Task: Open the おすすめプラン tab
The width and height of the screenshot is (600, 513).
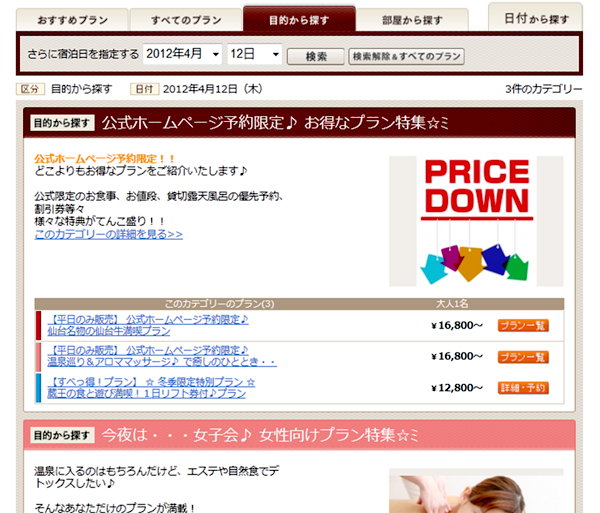Action: point(74,21)
